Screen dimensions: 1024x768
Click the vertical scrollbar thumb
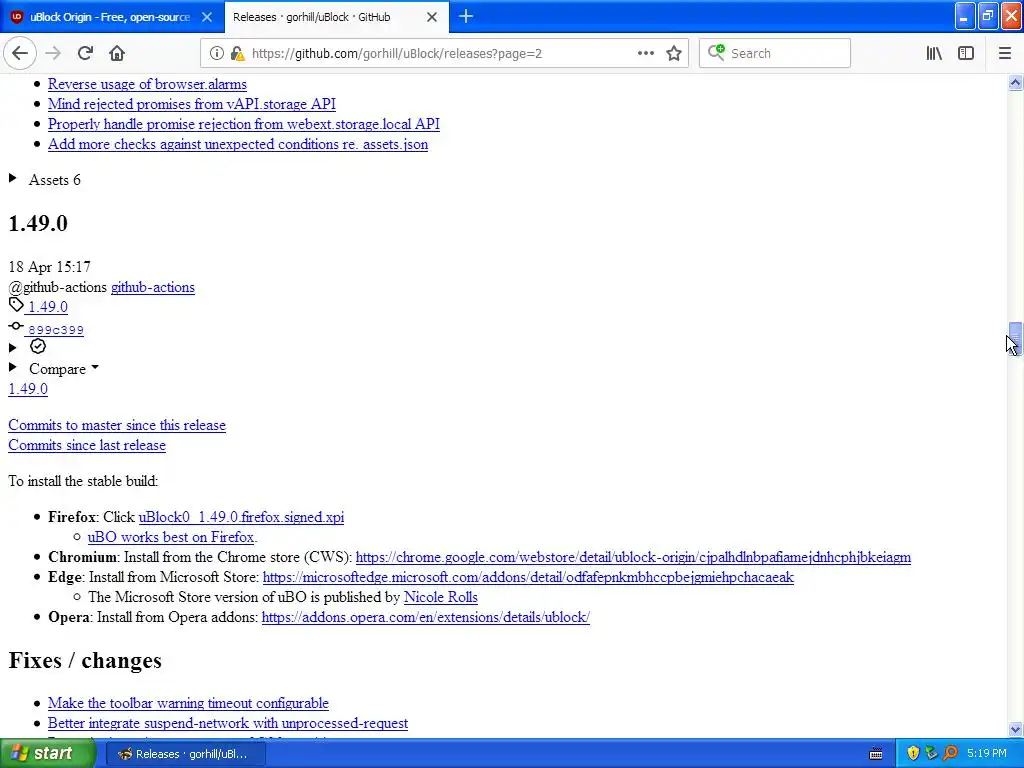(1015, 338)
